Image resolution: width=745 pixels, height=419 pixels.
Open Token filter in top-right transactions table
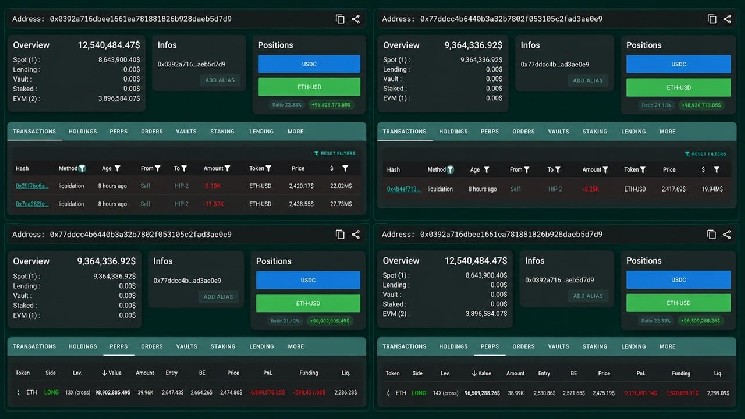coord(643,170)
